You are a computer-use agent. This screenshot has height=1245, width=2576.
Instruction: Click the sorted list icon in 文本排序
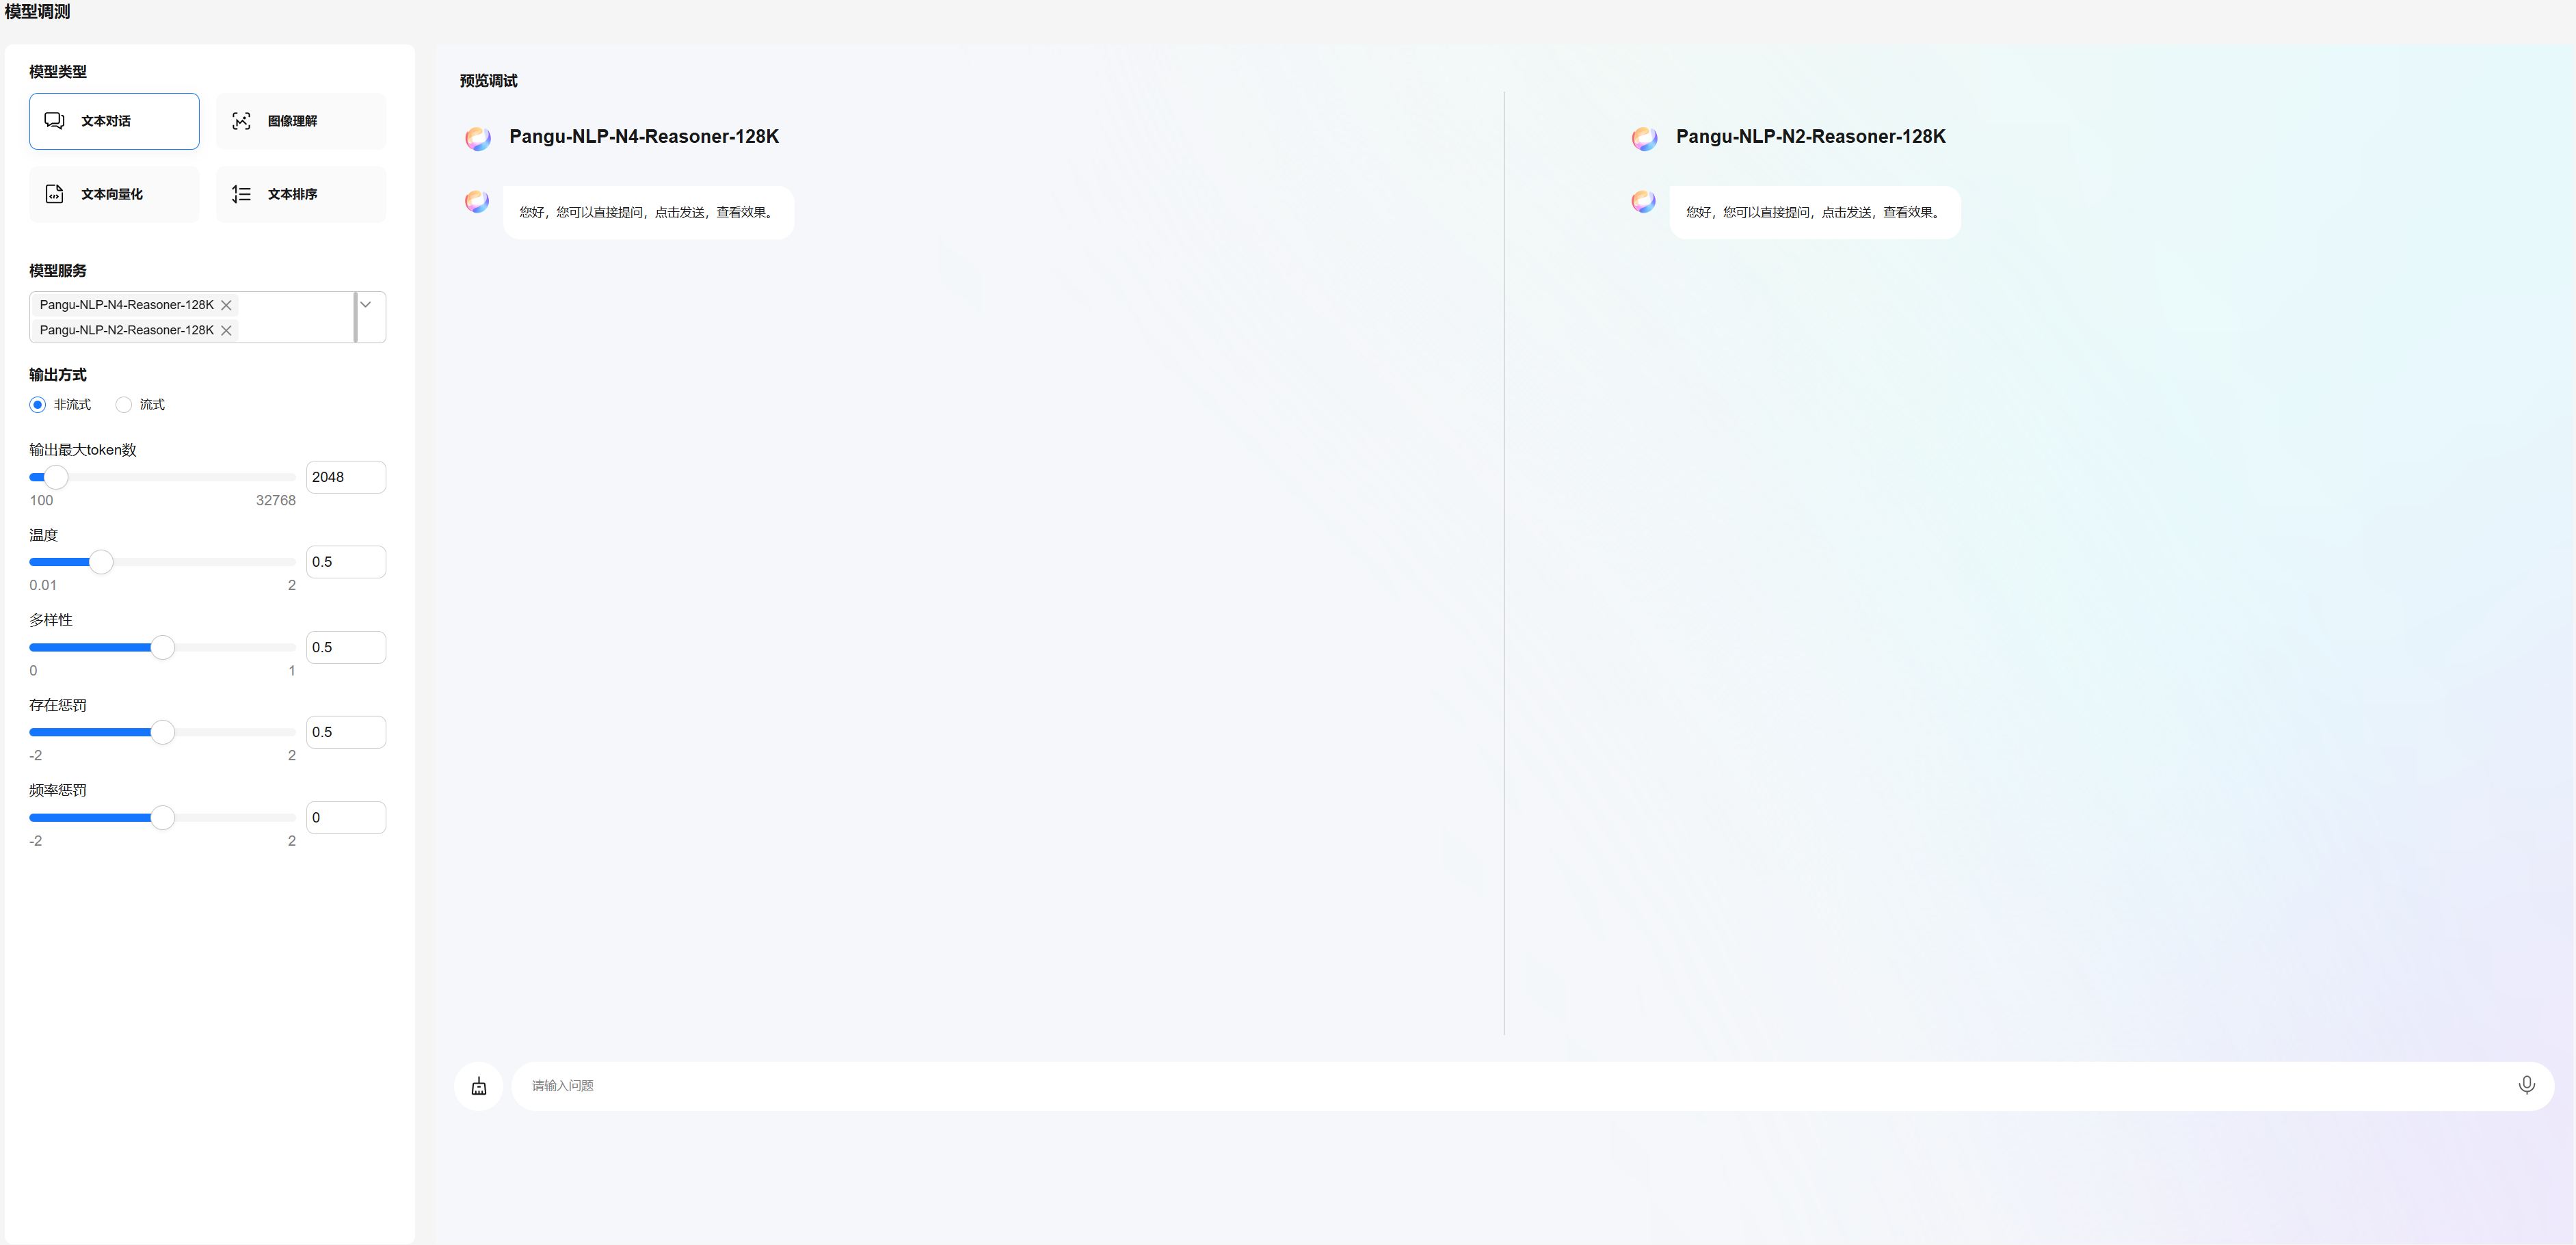click(x=241, y=194)
